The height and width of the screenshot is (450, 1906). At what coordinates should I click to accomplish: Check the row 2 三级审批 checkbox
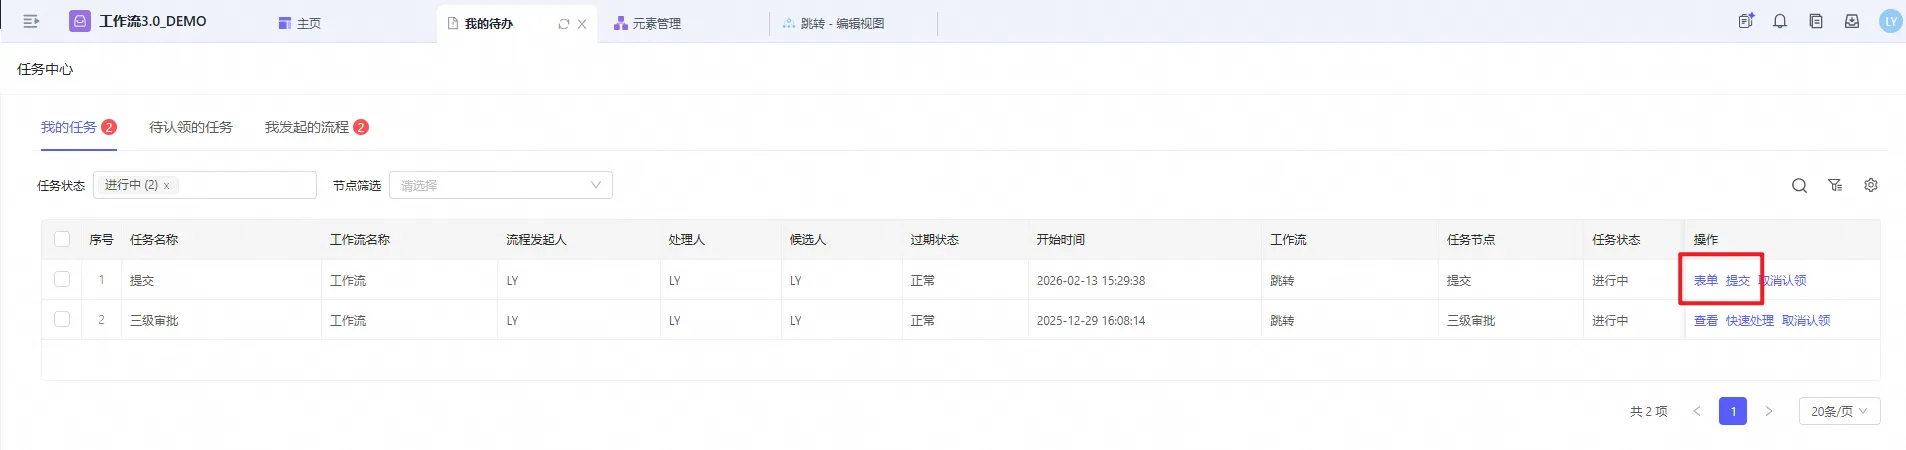[62, 320]
